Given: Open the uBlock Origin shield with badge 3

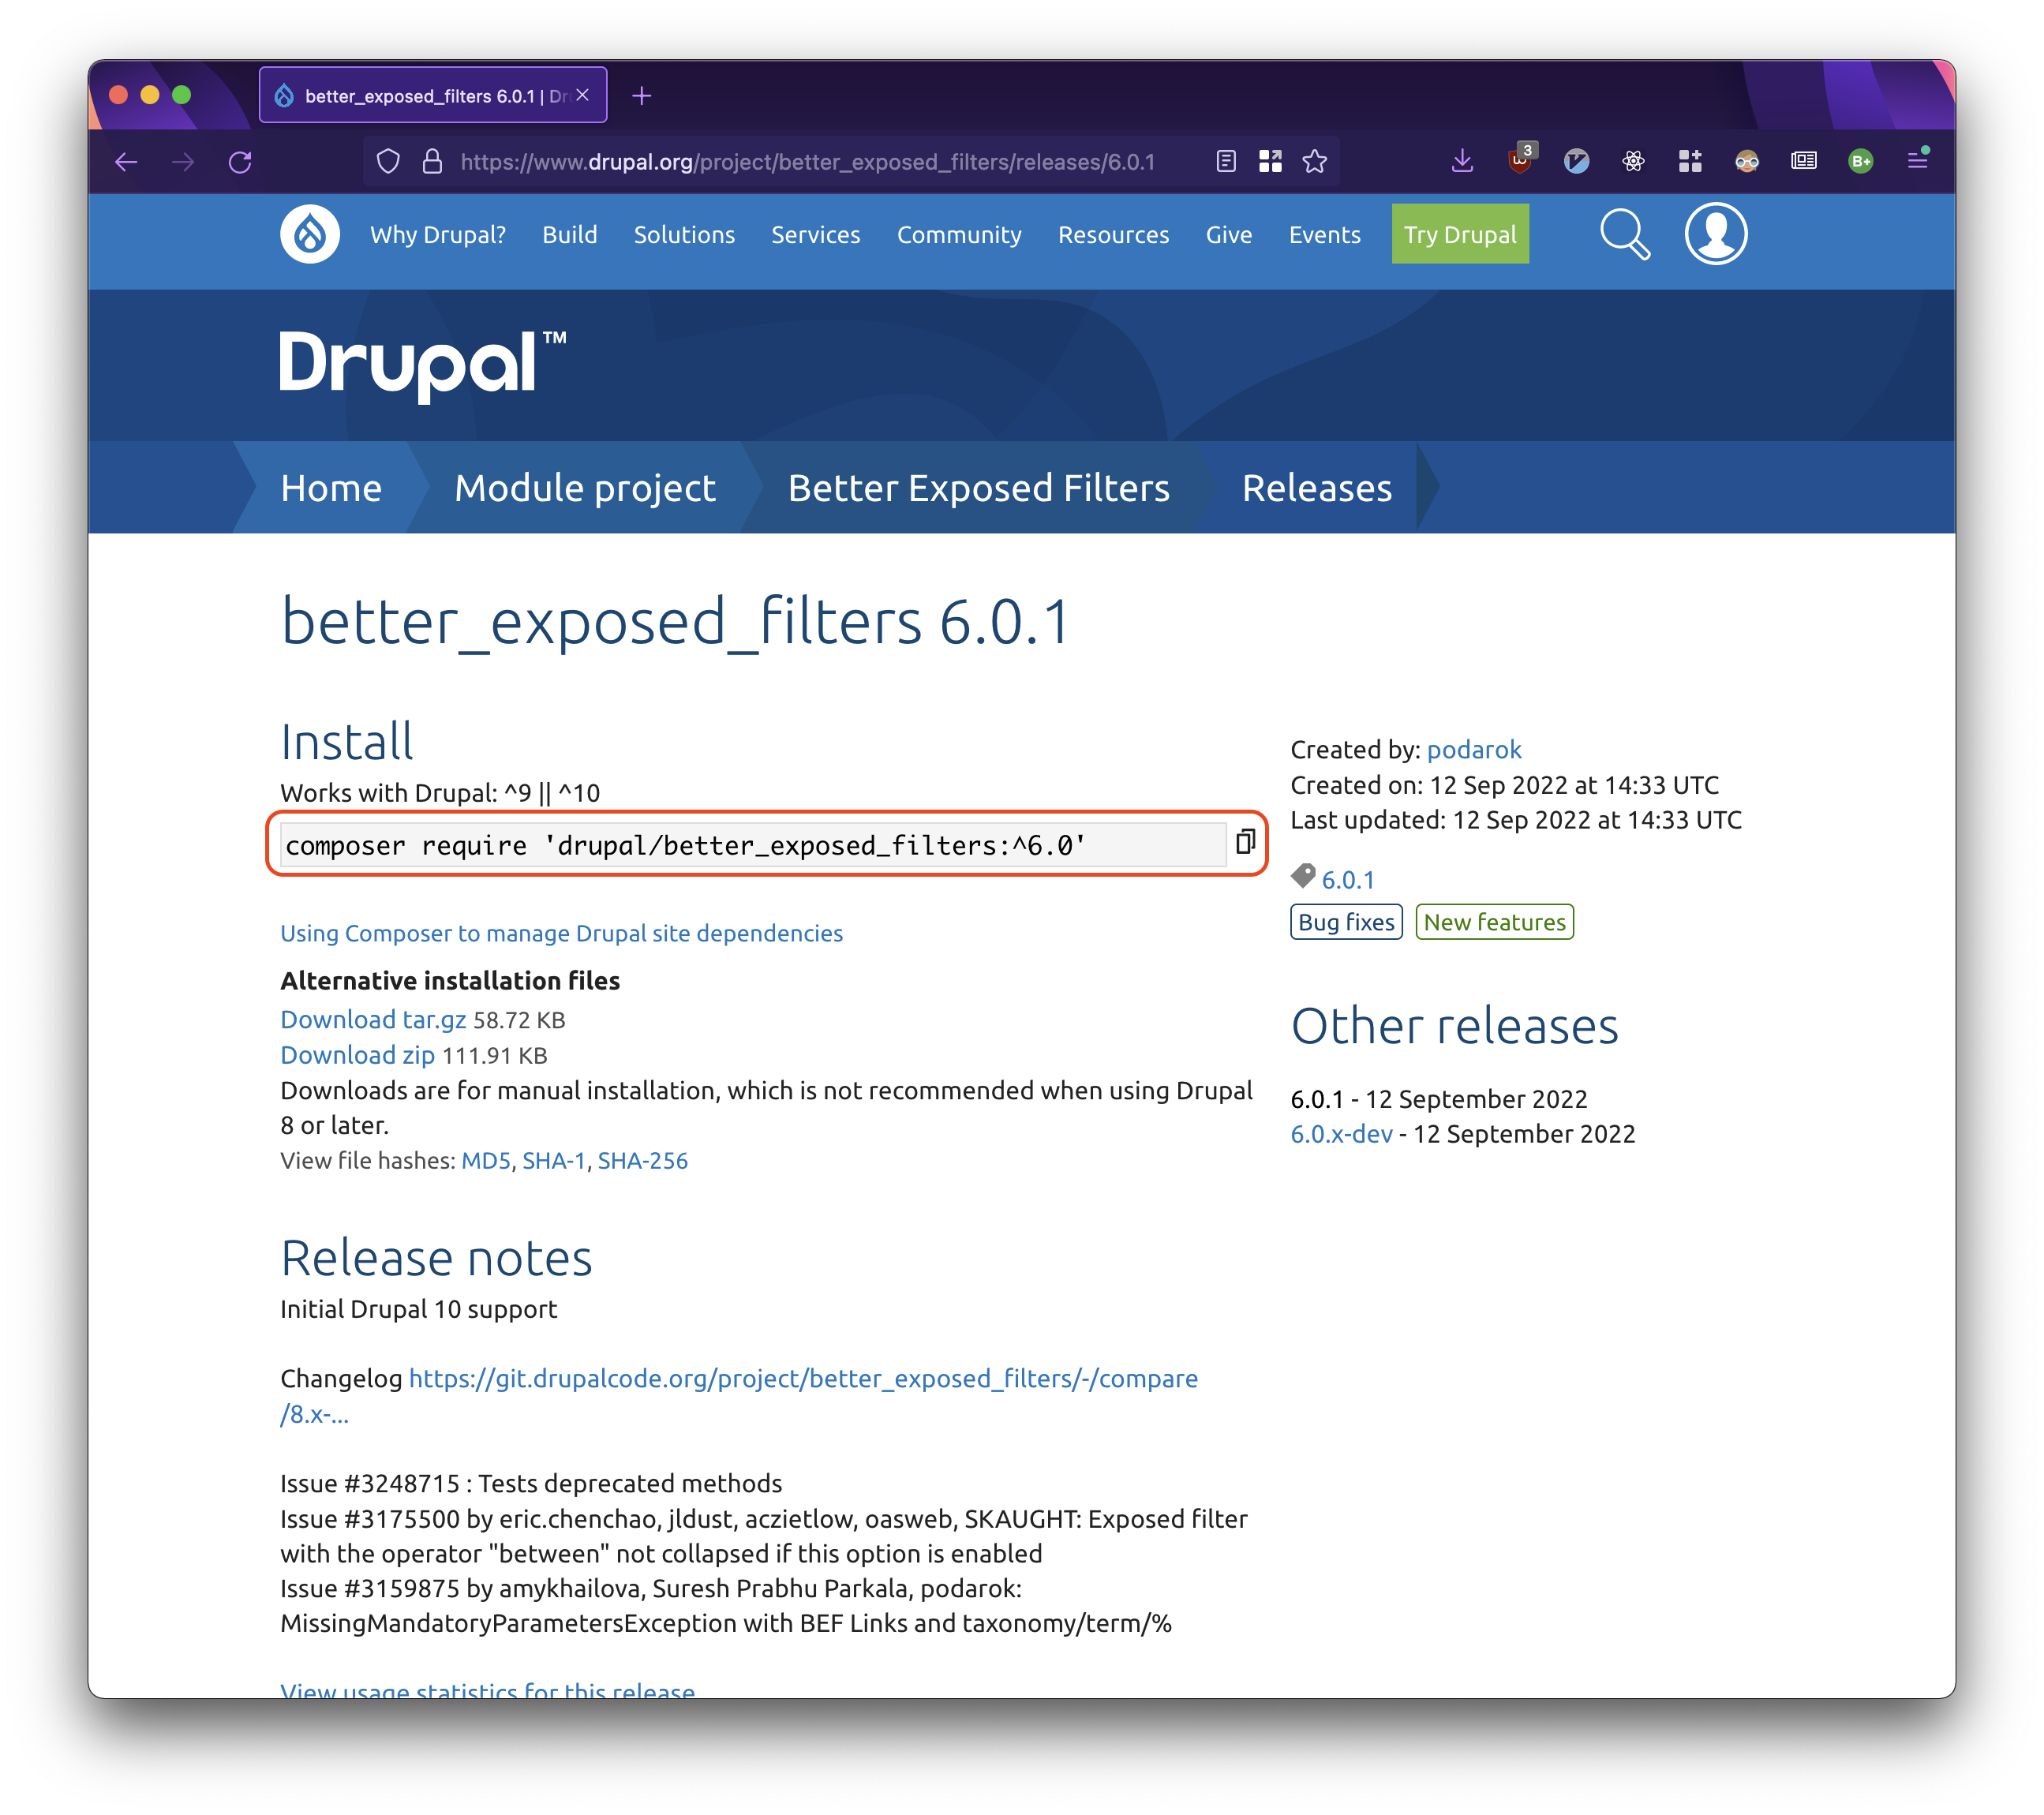Looking at the screenshot, I should coord(1520,160).
